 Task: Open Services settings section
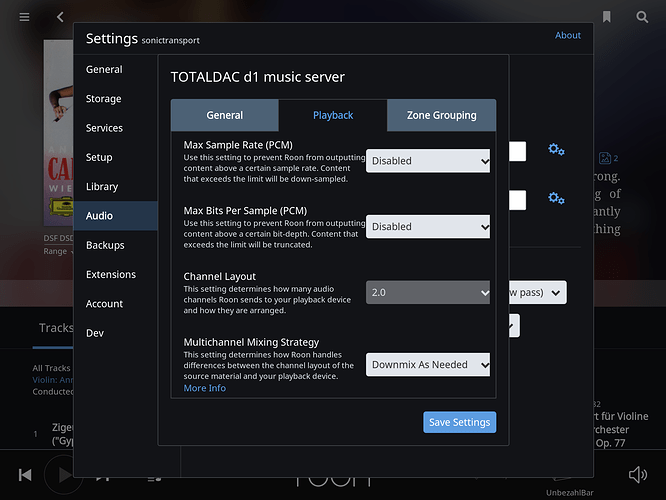(x=116, y=128)
